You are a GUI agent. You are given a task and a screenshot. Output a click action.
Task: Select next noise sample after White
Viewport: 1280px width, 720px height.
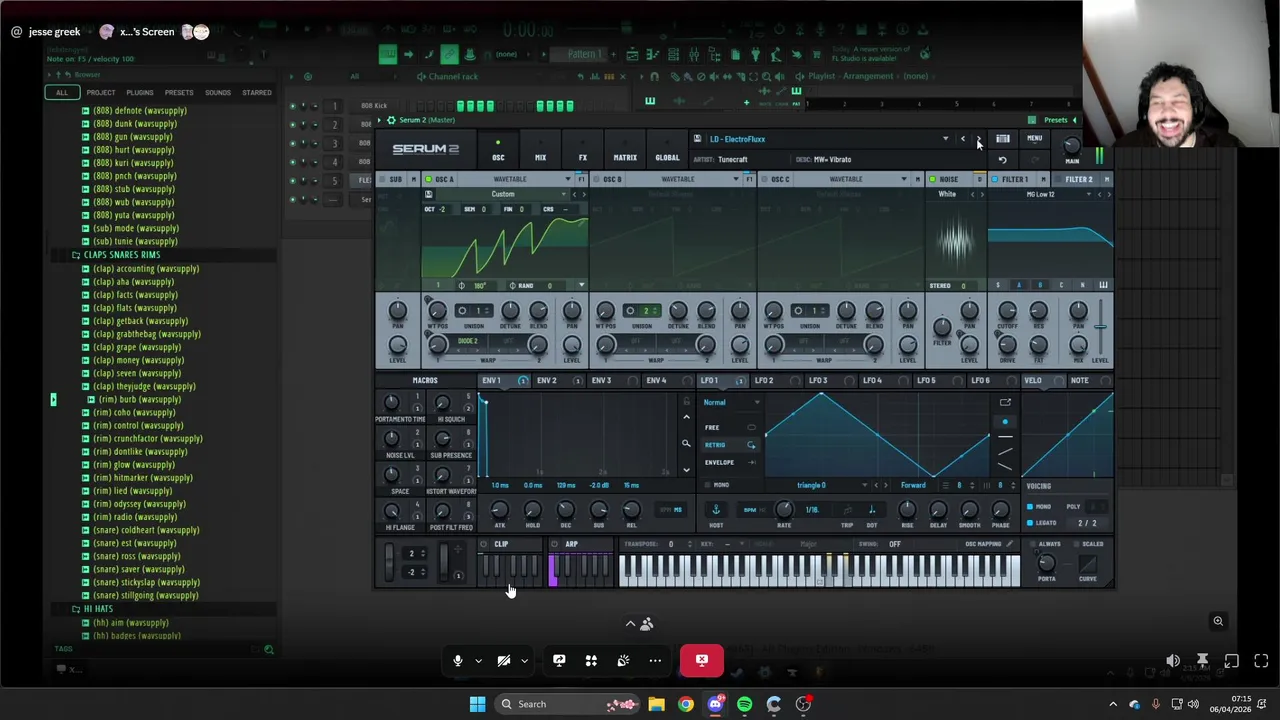981,194
